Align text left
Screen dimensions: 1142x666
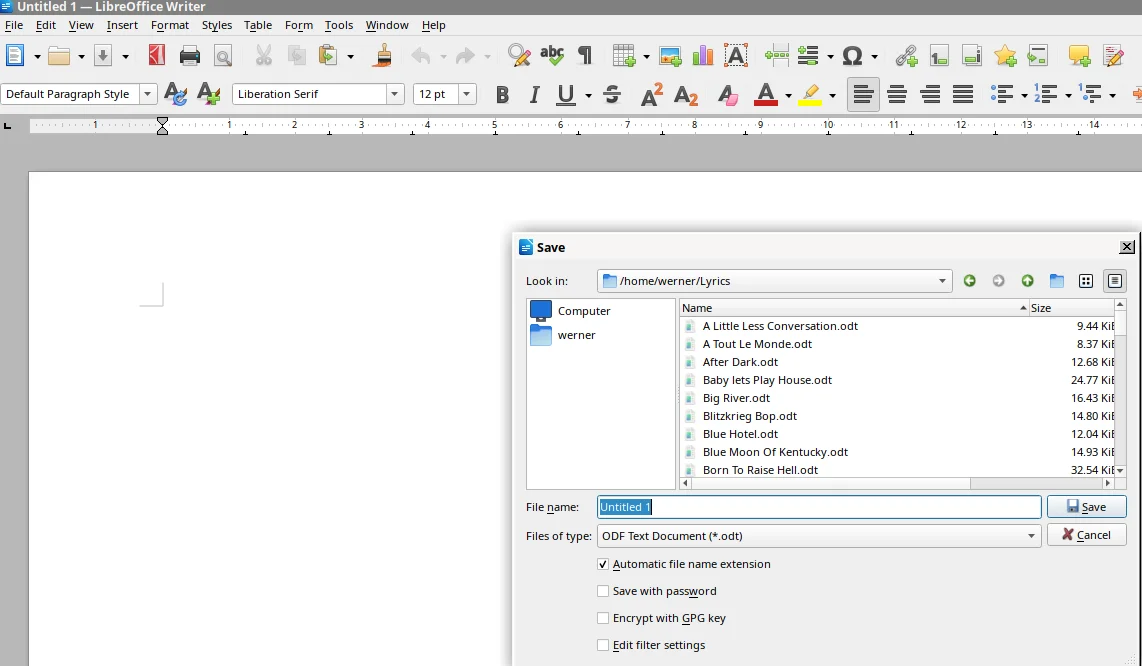(863, 94)
